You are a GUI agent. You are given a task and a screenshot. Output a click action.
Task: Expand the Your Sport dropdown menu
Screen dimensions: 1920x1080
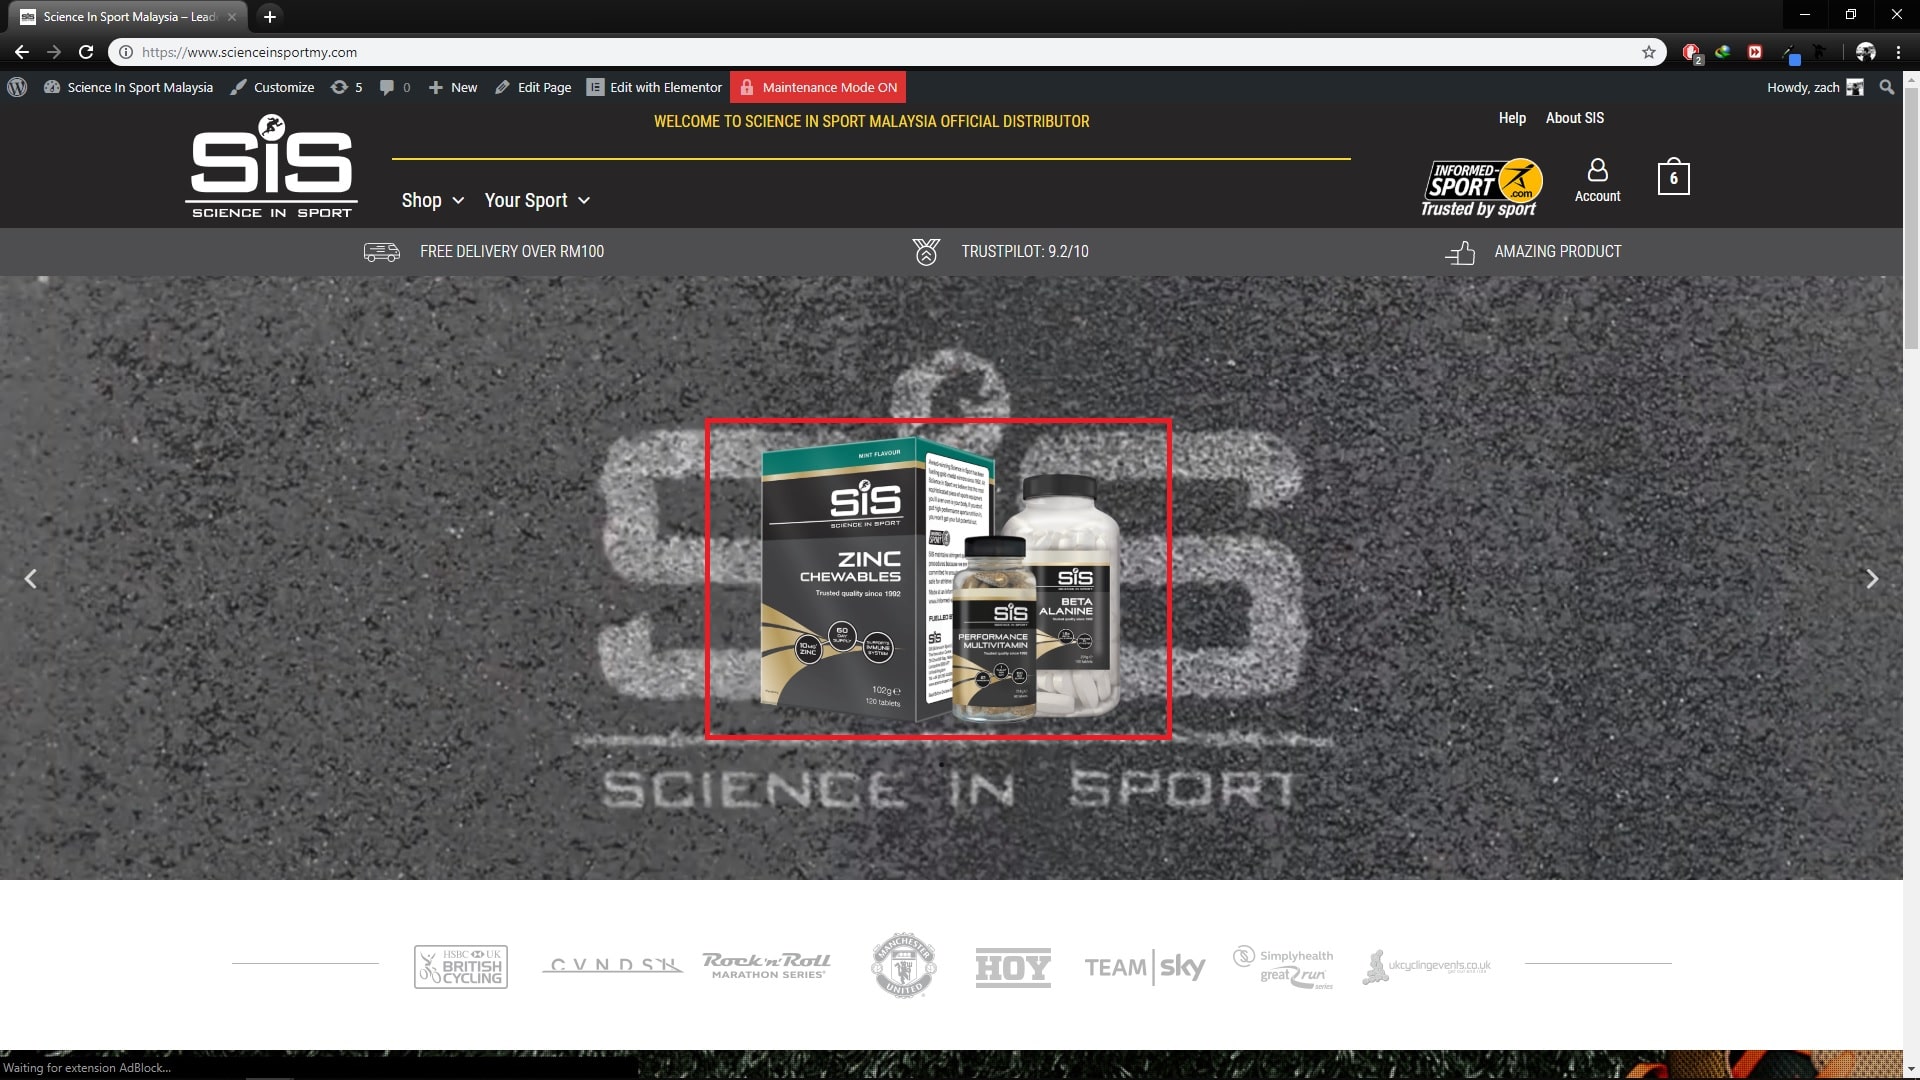coord(537,200)
